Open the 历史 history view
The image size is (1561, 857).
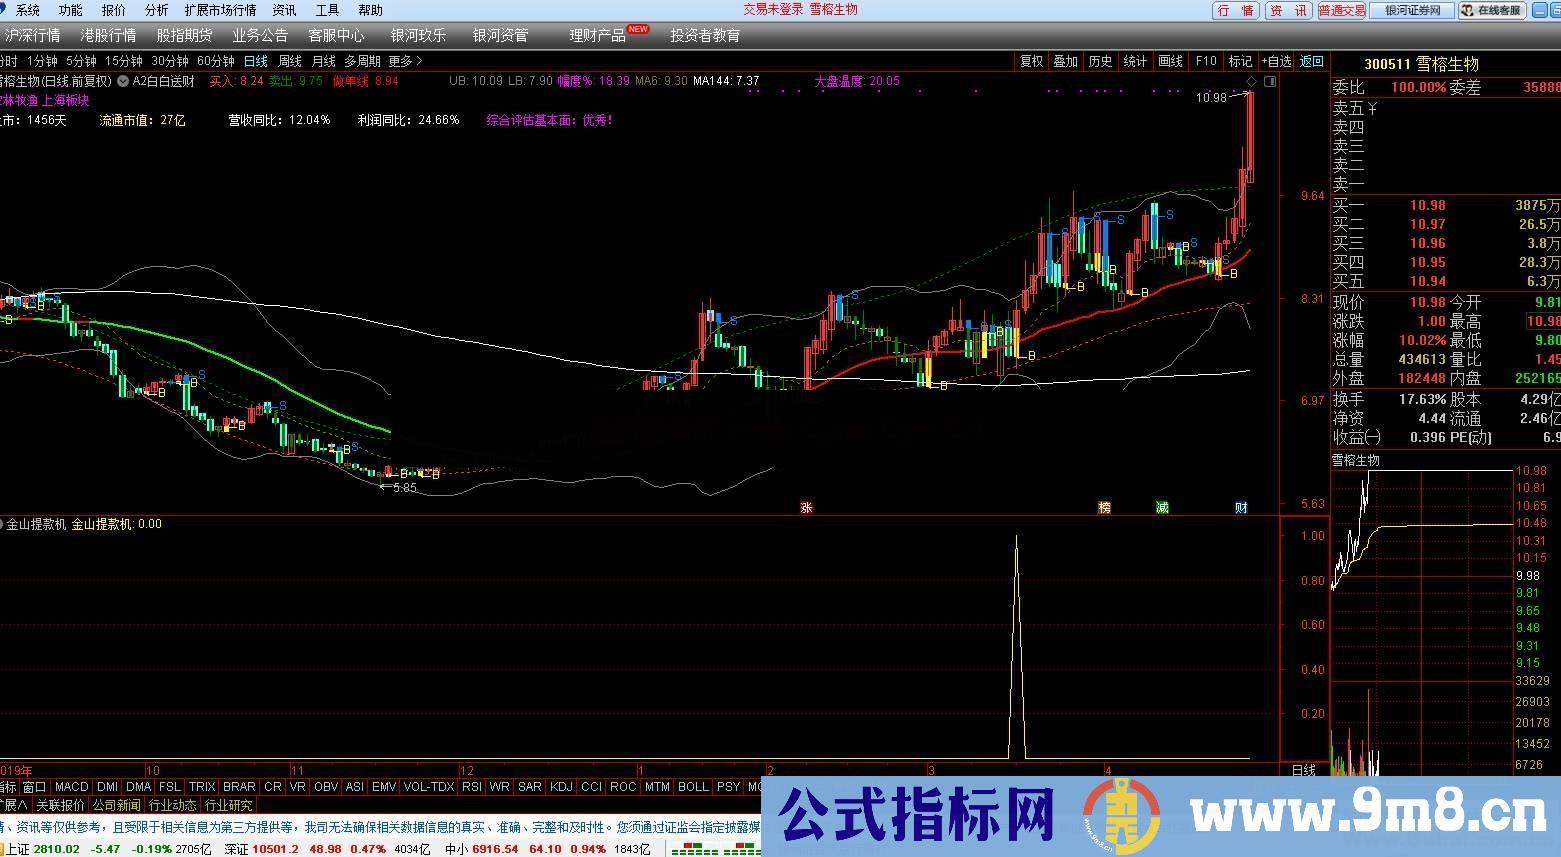[x=1100, y=61]
